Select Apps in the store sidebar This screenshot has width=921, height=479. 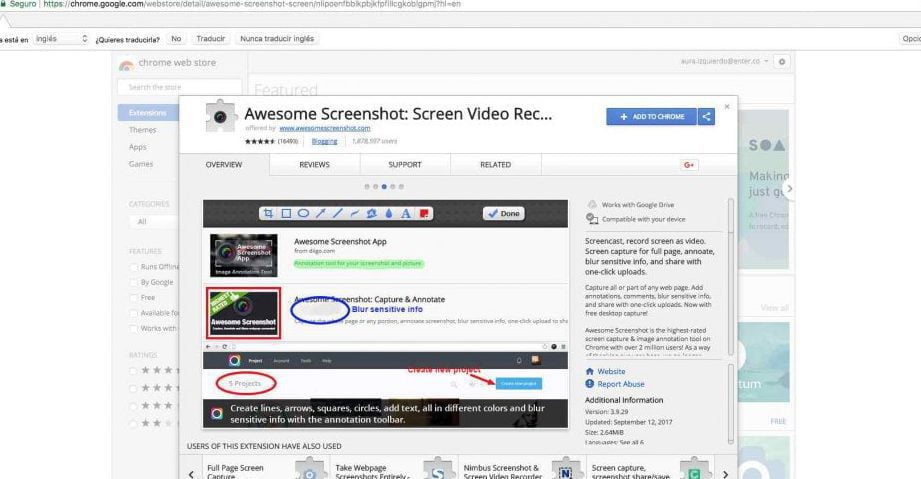coord(138,147)
